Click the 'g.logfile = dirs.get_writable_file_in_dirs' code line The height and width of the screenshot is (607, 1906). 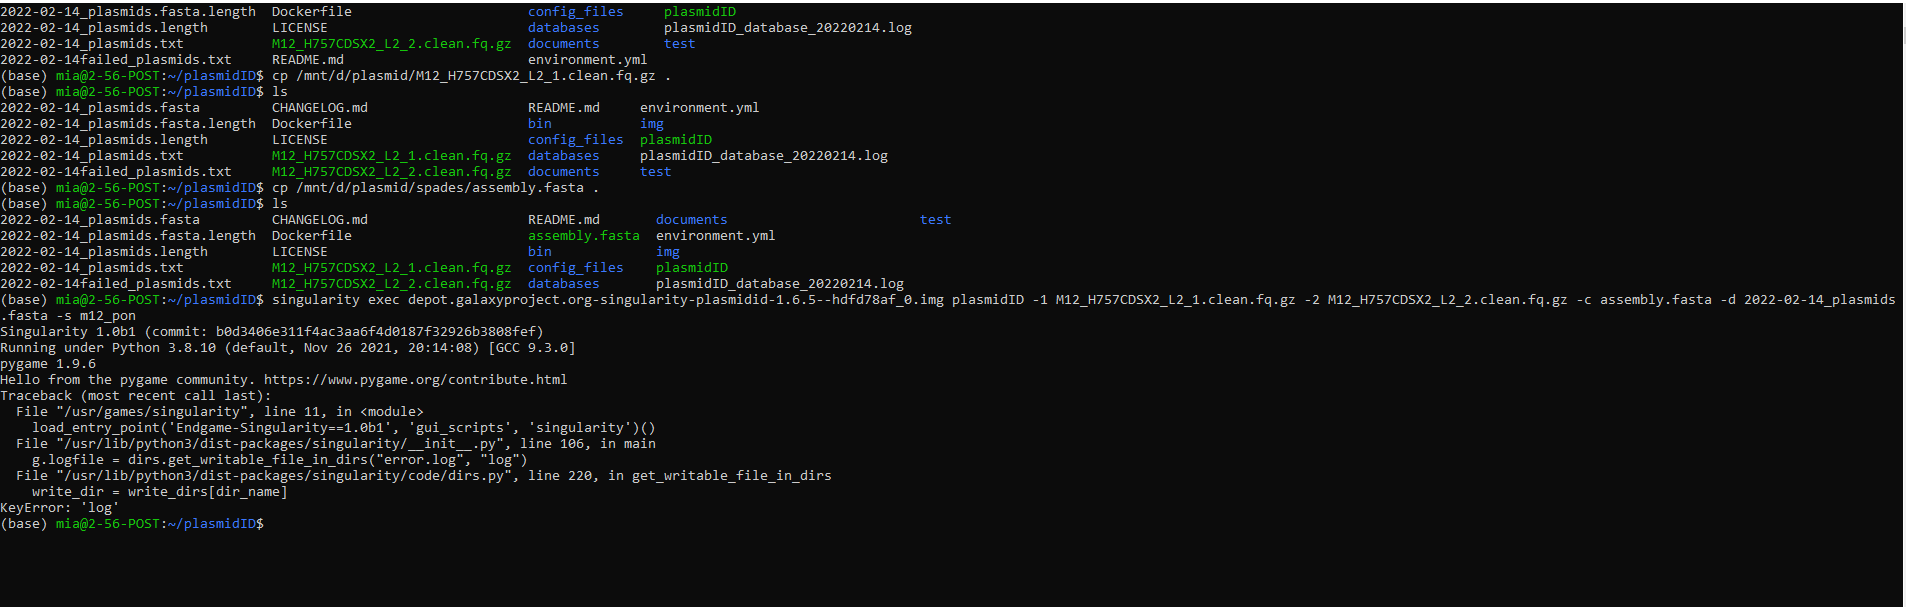pos(280,460)
